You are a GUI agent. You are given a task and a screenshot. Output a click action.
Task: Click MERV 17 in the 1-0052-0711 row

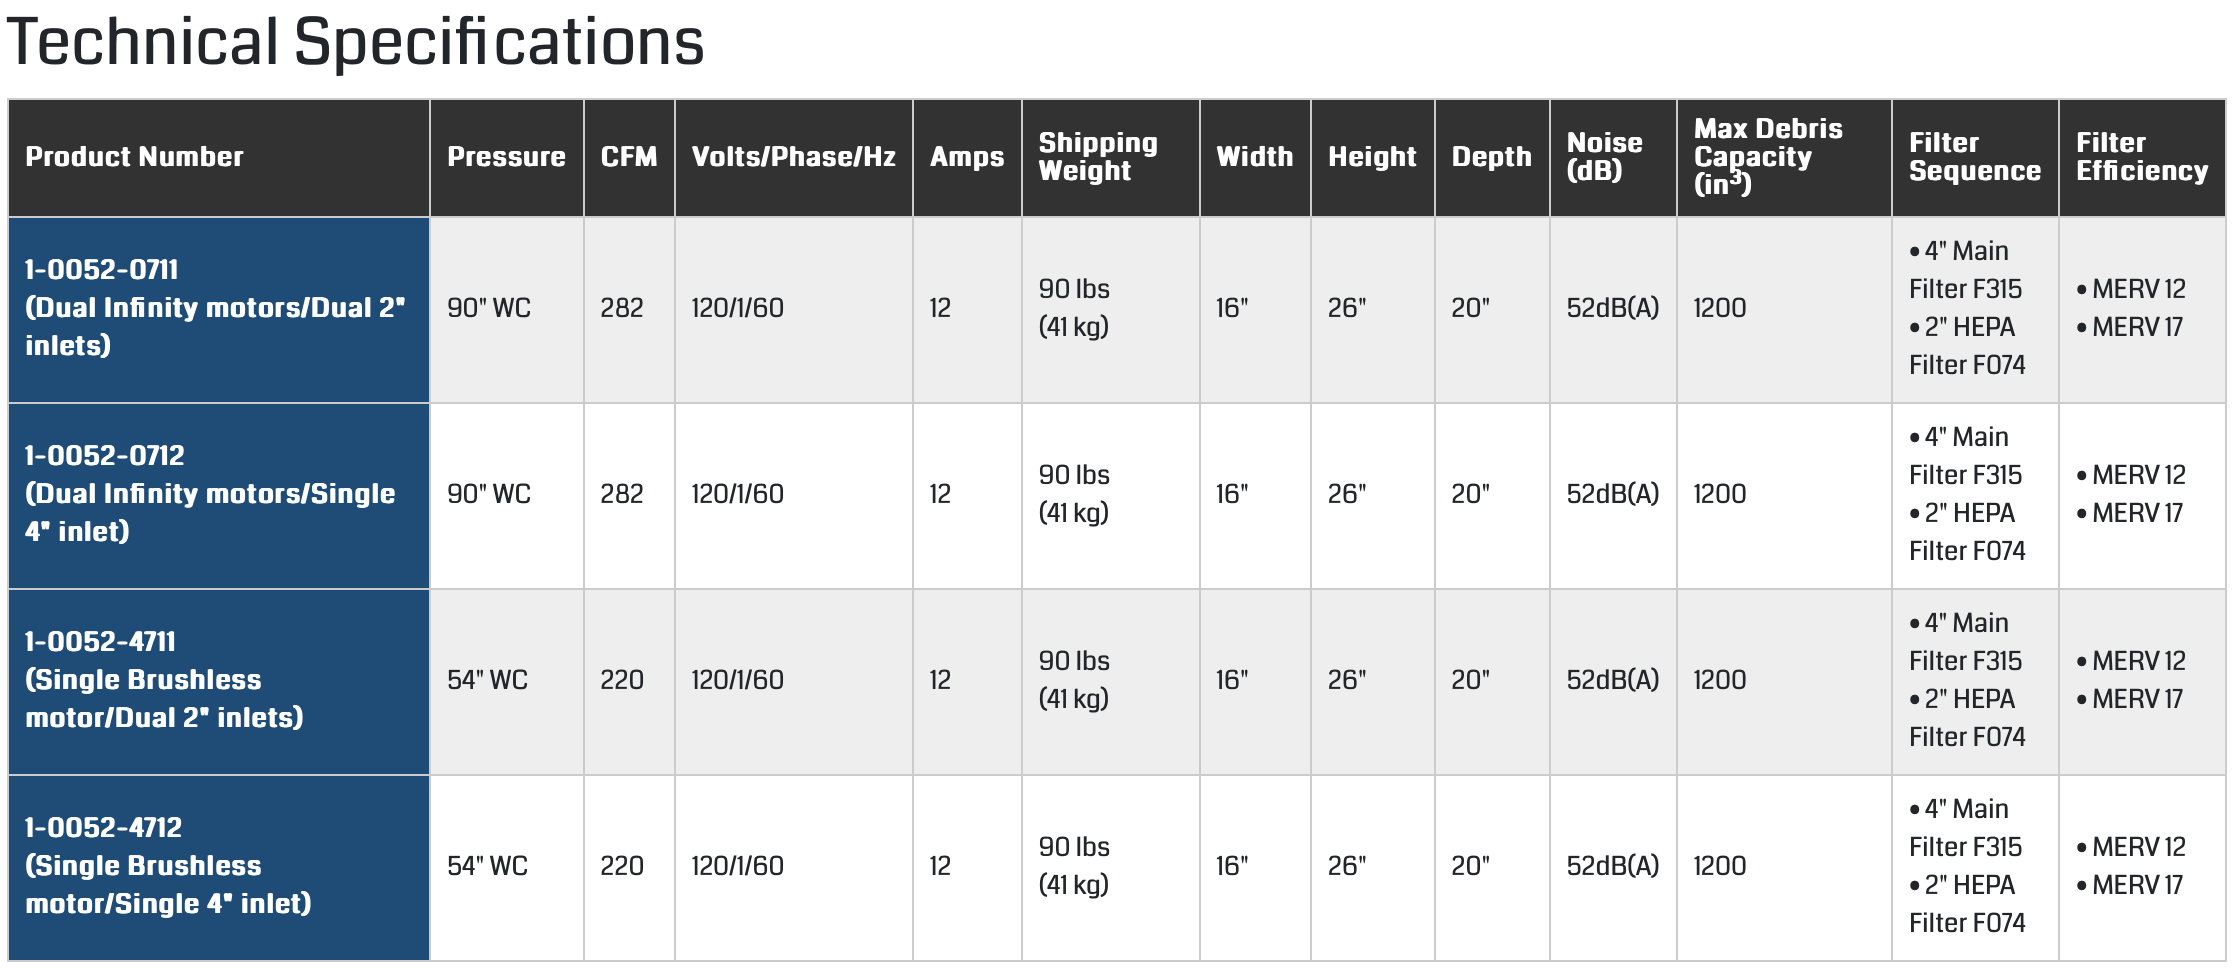point(2136,327)
